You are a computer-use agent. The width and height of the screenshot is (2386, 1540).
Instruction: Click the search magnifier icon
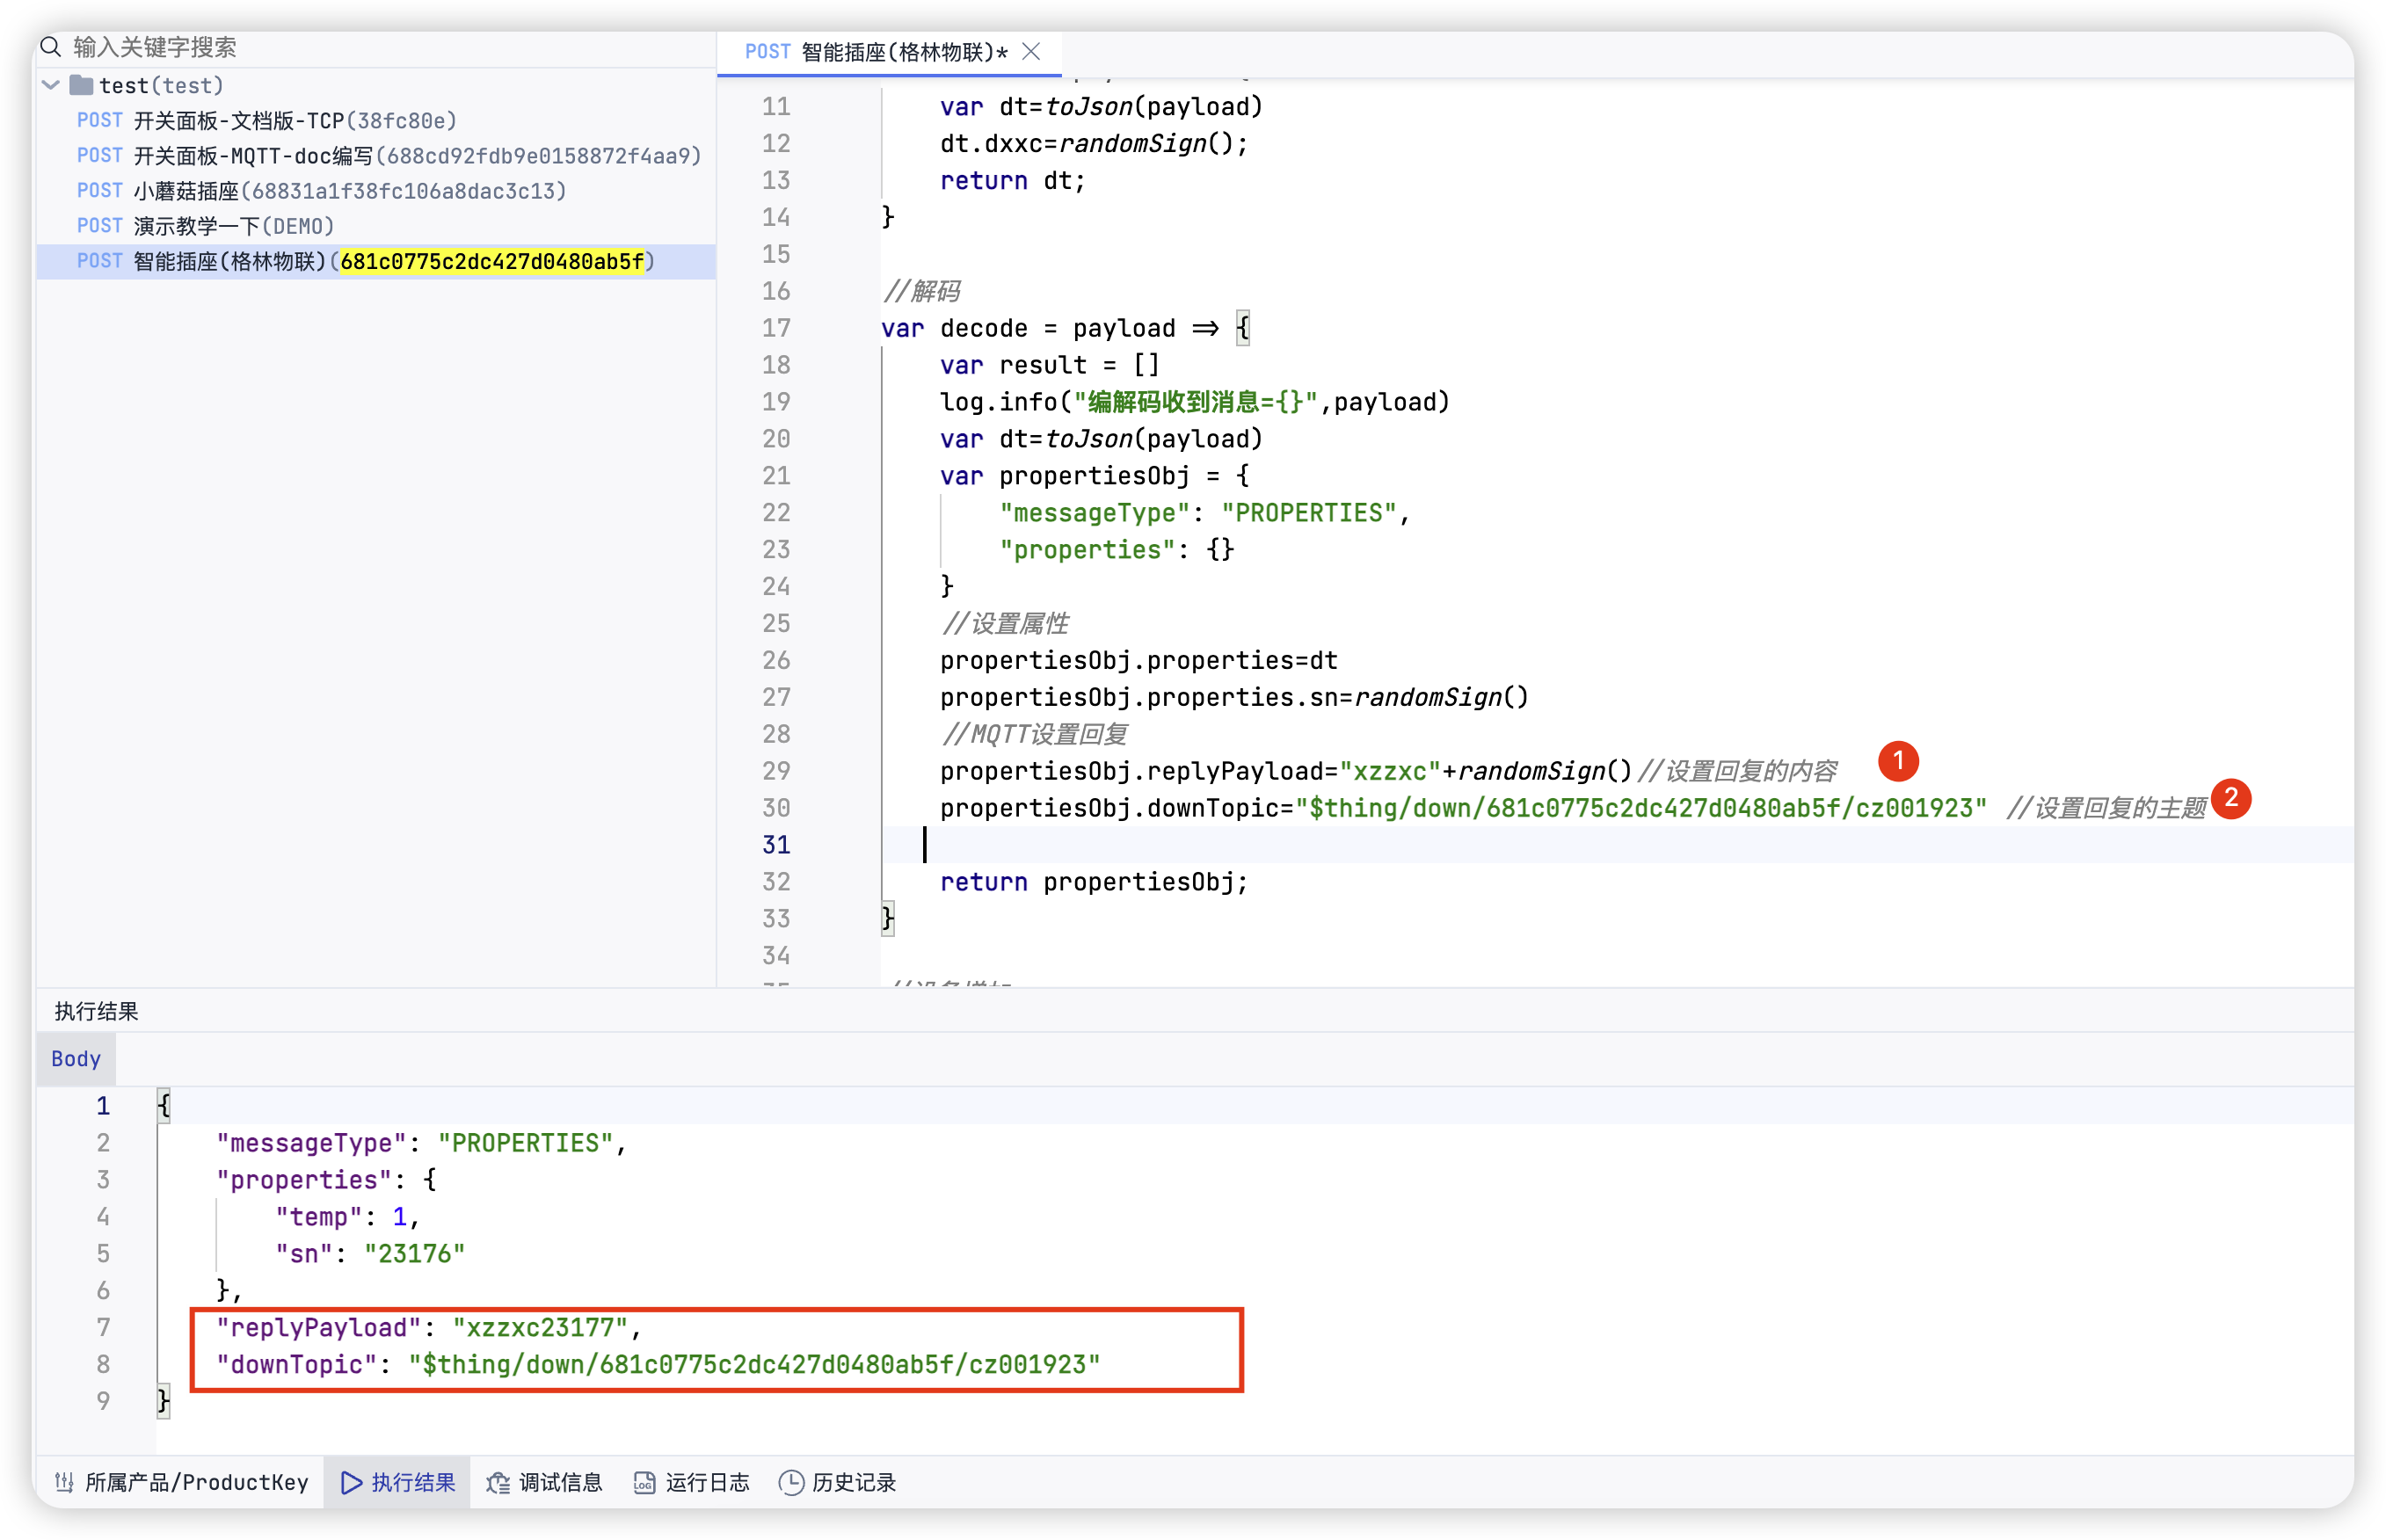(x=52, y=46)
